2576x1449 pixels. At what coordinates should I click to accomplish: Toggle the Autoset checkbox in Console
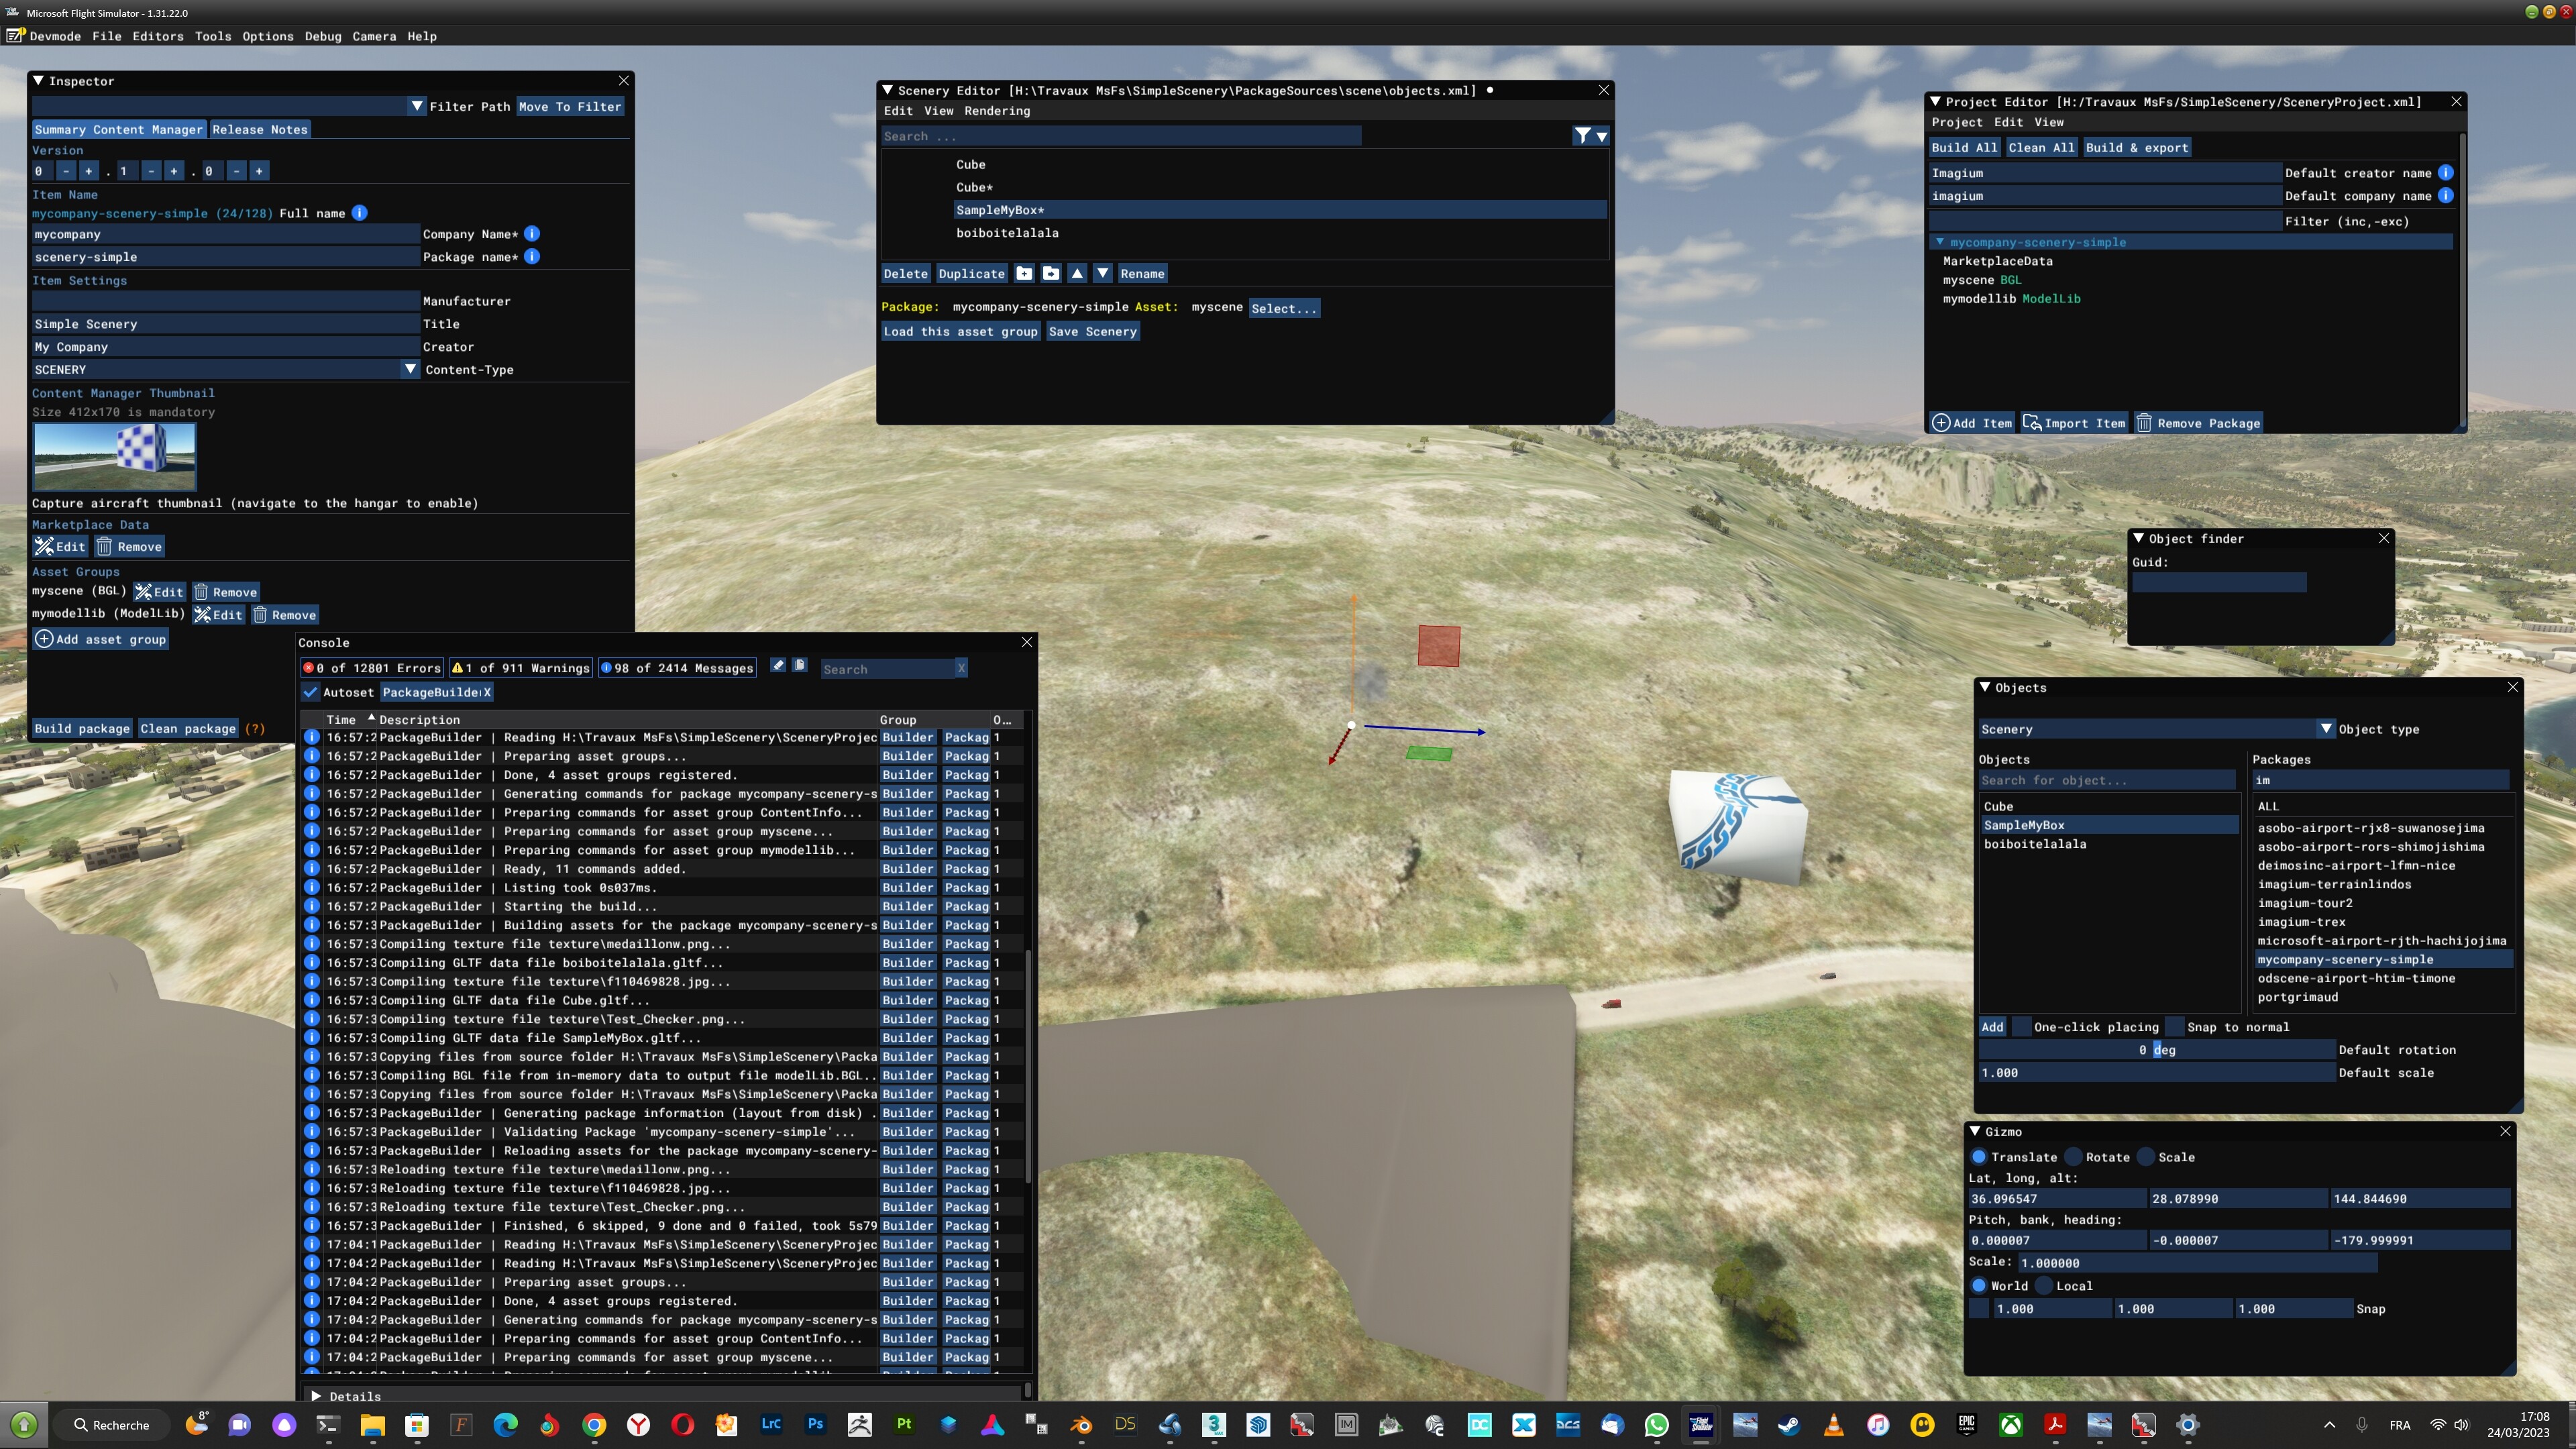pyautogui.click(x=311, y=692)
